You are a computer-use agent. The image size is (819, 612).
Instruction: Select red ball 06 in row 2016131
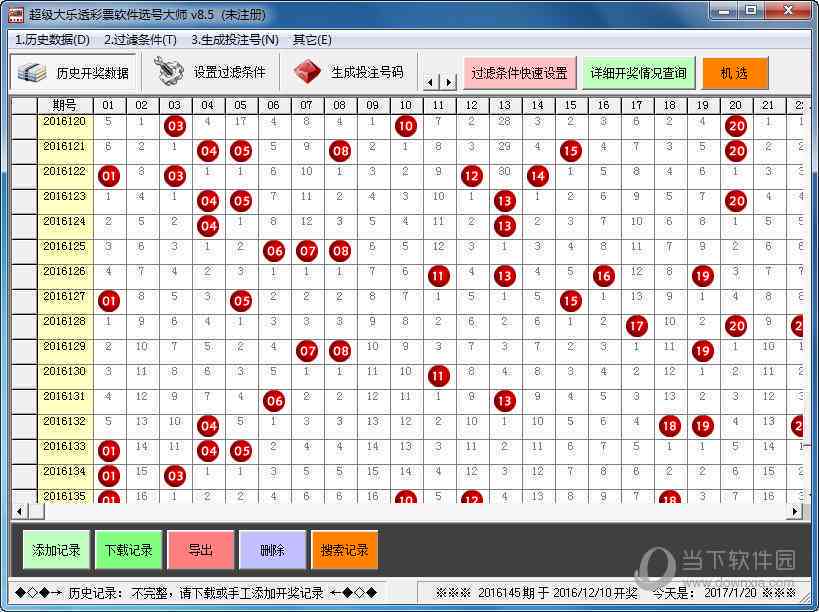274,401
